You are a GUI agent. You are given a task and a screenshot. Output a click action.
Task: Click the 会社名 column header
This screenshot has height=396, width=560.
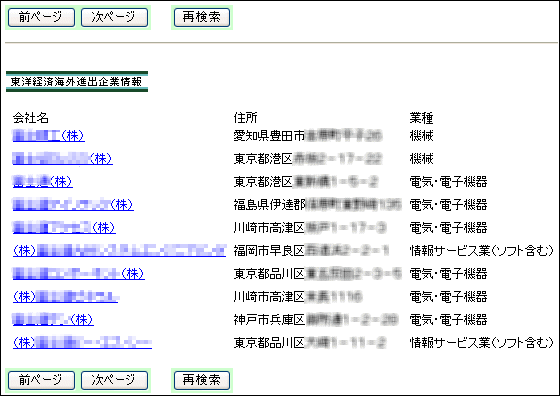[31, 117]
